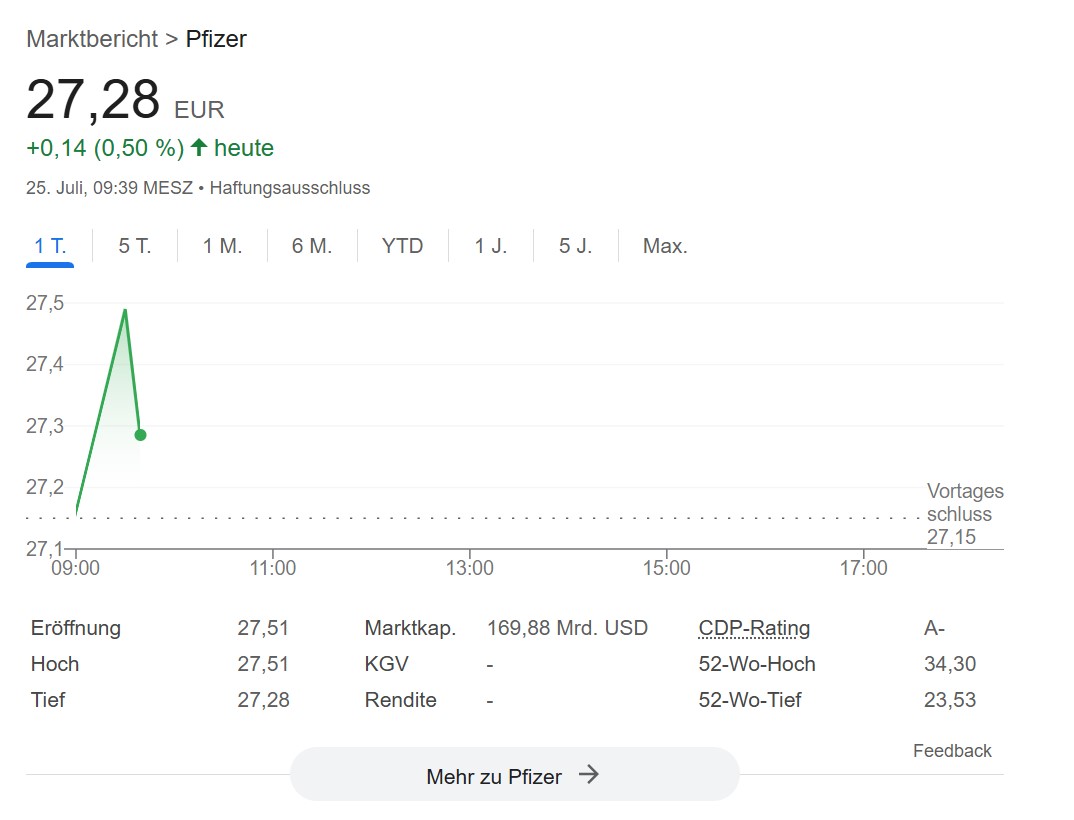Viewport: 1074px width, 820px height.
Task: Click the Tief value 27,28
Action: 264,700
